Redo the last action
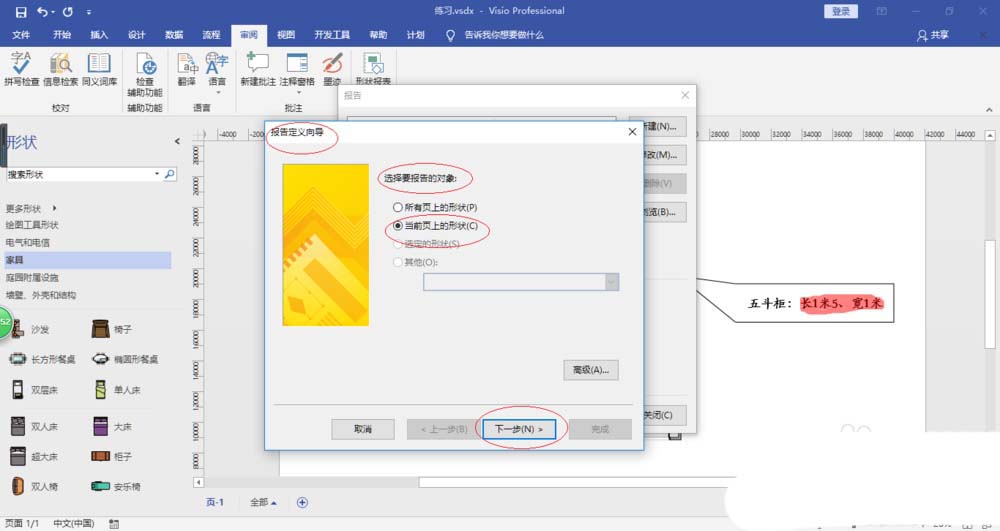Screen dimensions: 1000x531 click(x=68, y=11)
